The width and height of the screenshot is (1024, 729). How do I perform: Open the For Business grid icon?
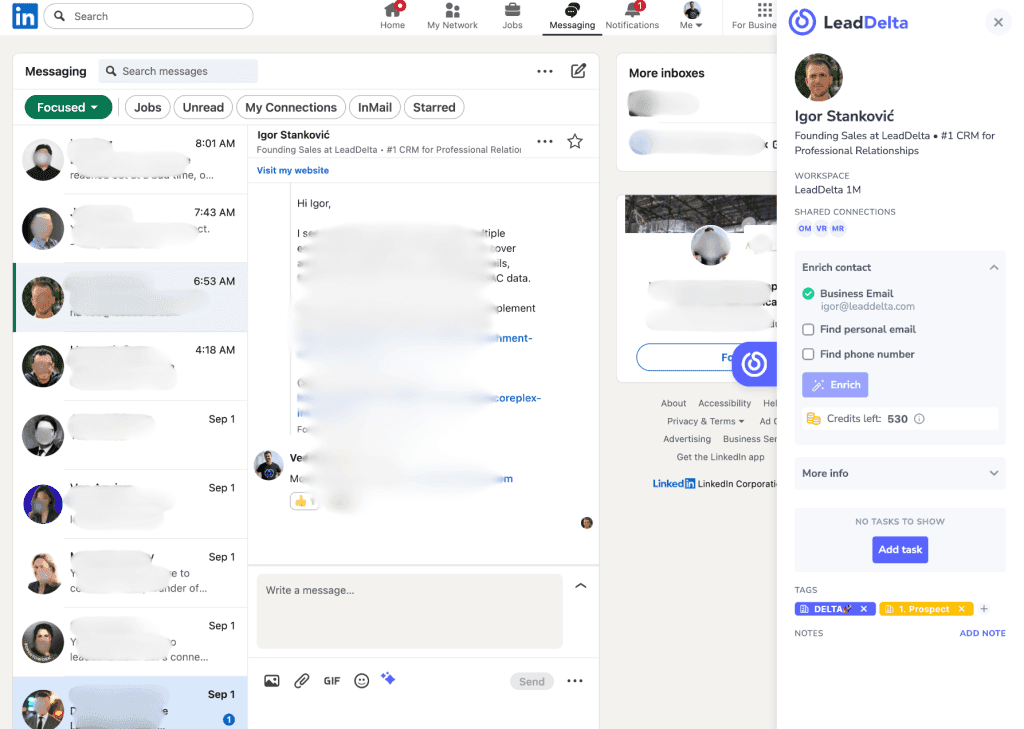click(764, 10)
